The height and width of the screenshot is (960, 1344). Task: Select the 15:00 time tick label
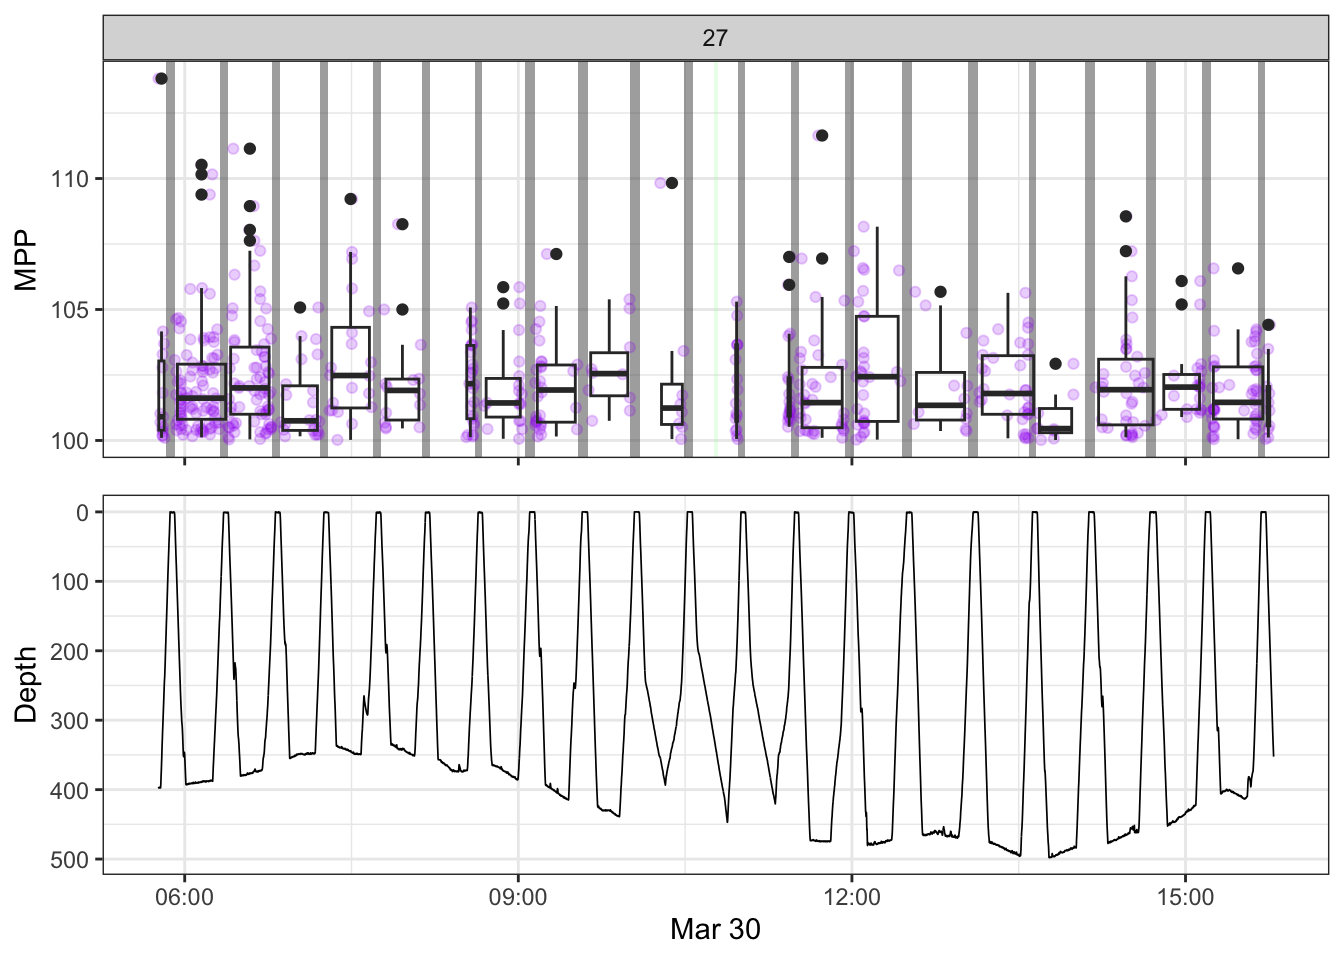click(1185, 897)
